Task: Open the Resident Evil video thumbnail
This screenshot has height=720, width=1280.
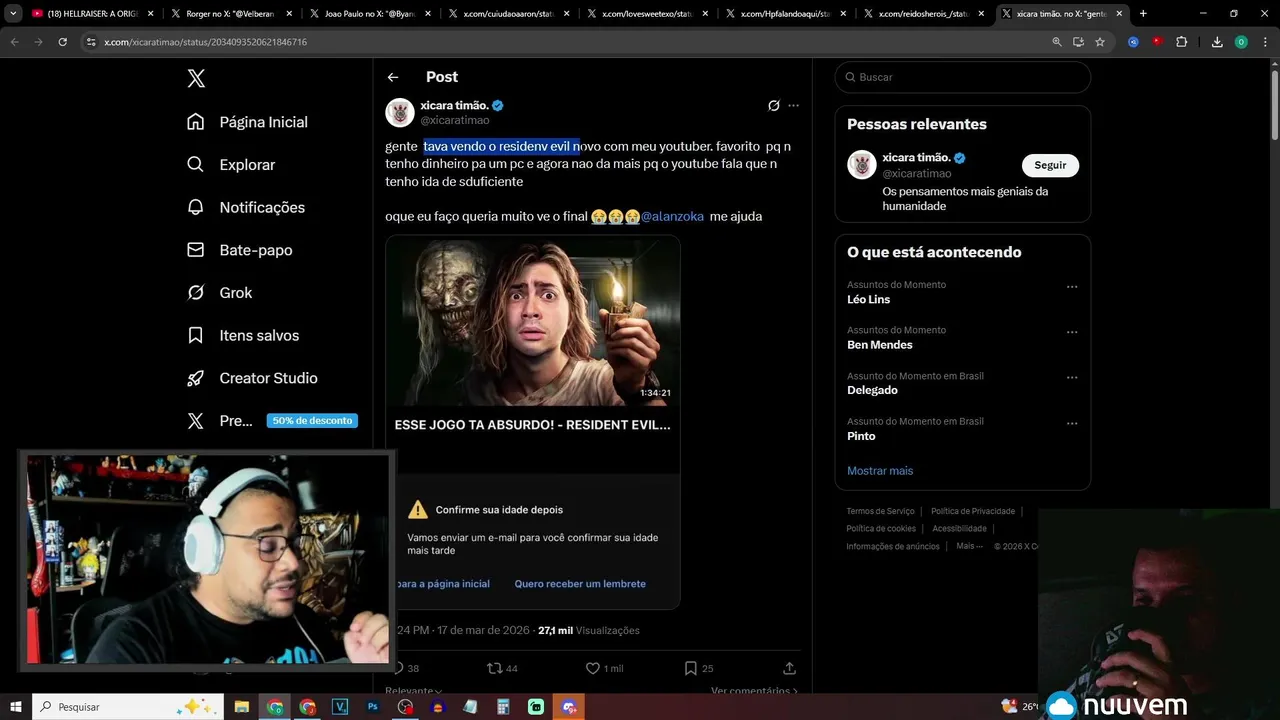Action: click(x=532, y=322)
